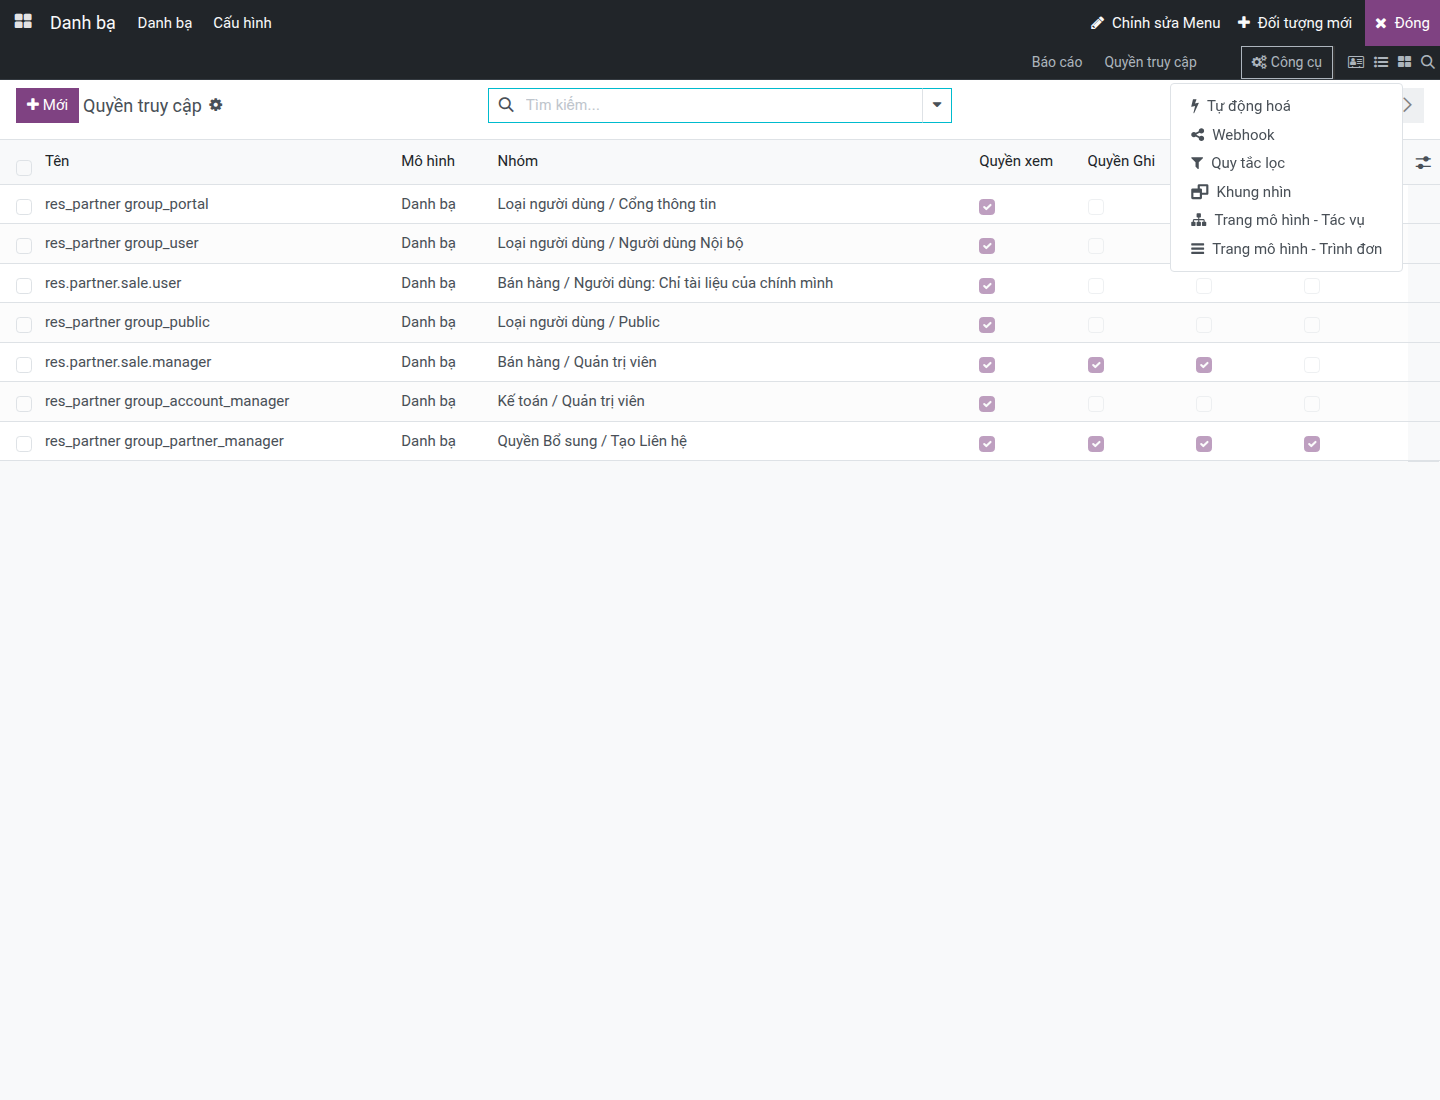Choose Webhook from the tools menu
Viewport: 1440px width, 1100px height.
coord(1286,135)
